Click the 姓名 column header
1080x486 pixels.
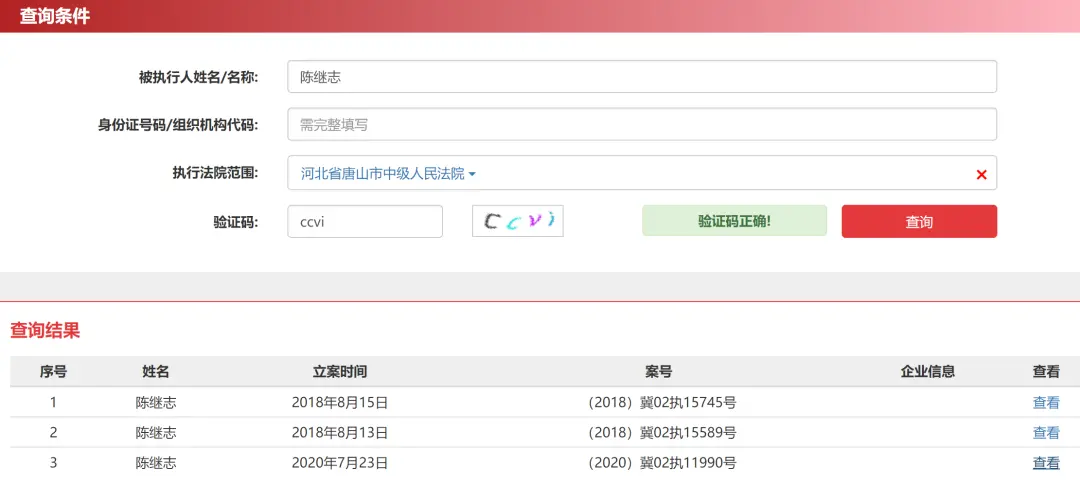pos(156,372)
